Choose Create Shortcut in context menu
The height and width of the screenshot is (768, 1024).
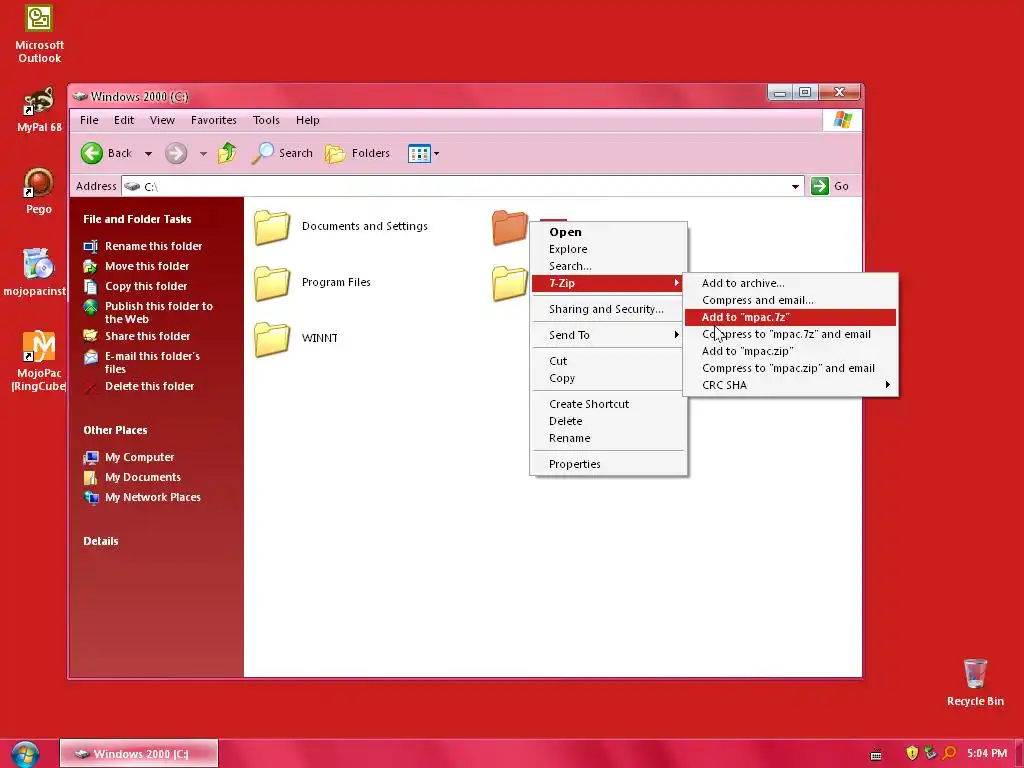[x=608, y=404]
